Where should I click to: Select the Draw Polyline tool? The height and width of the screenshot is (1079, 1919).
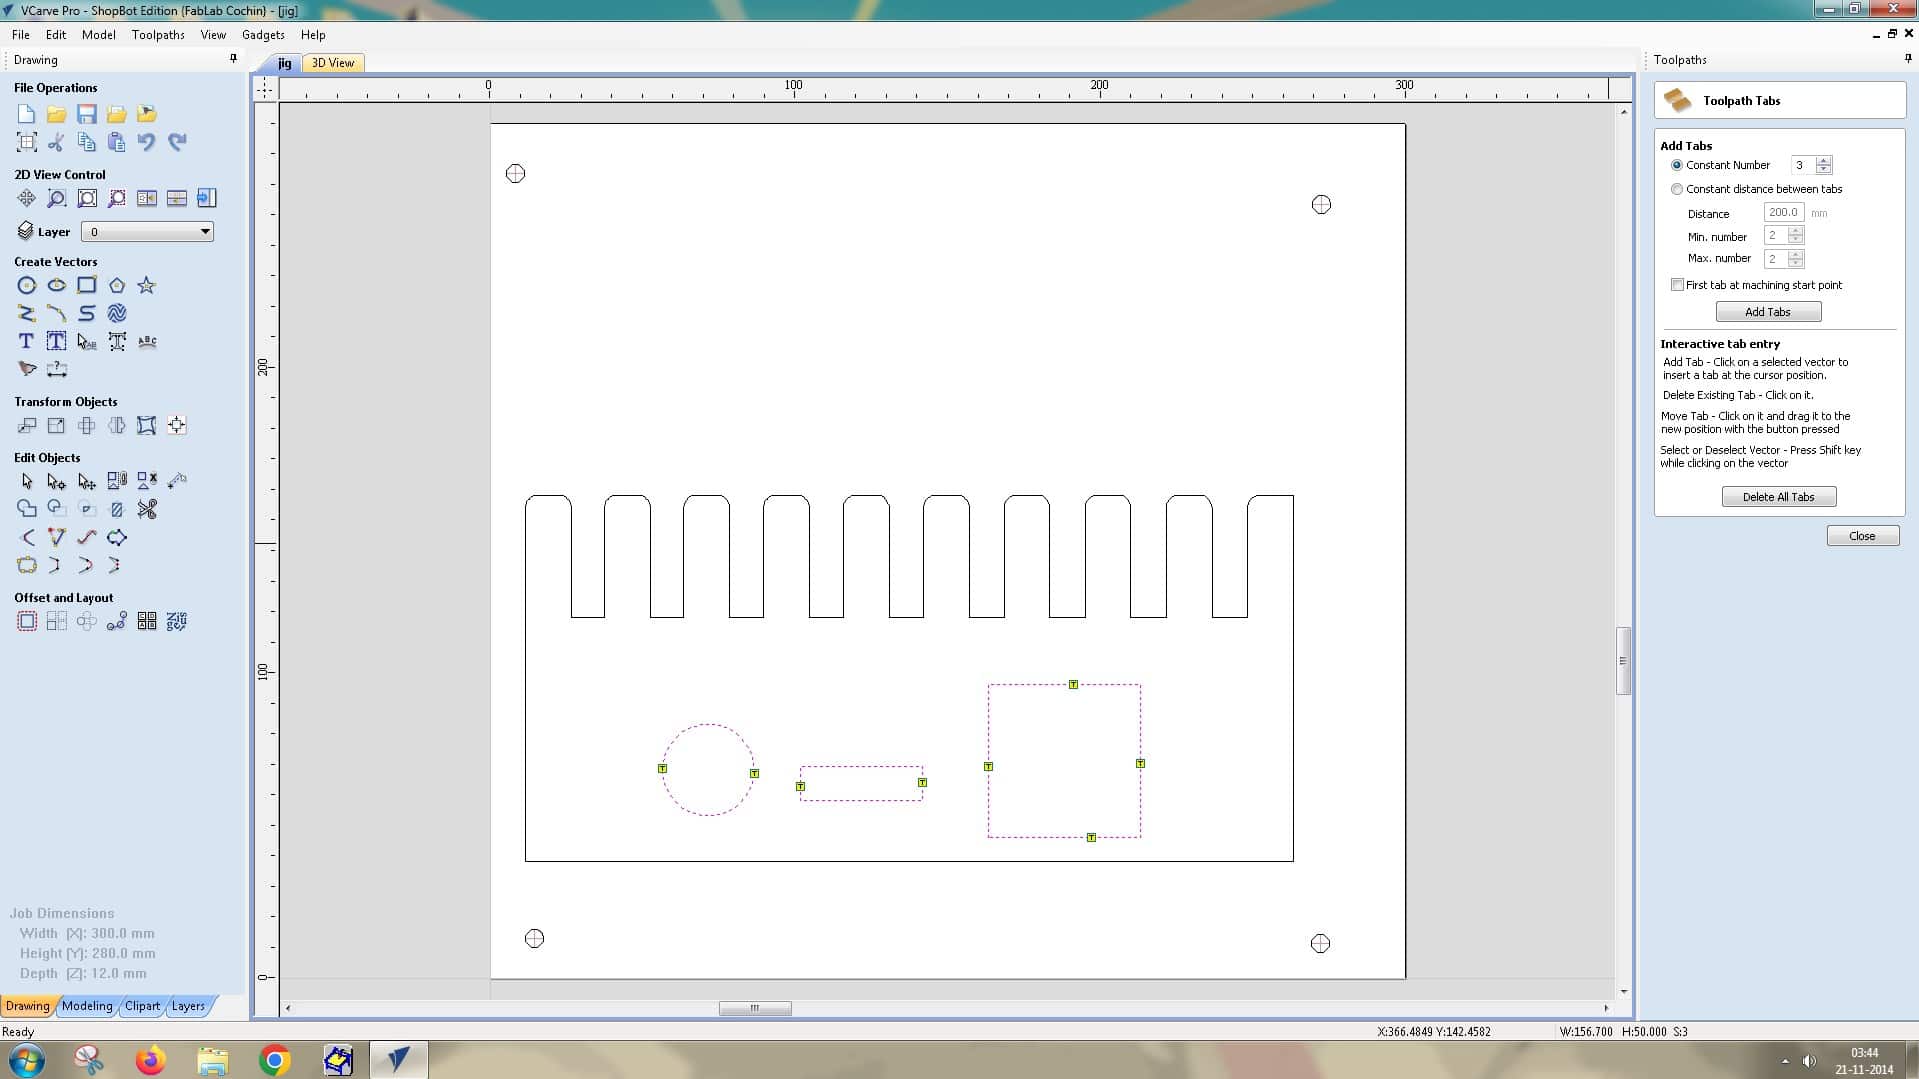27,313
